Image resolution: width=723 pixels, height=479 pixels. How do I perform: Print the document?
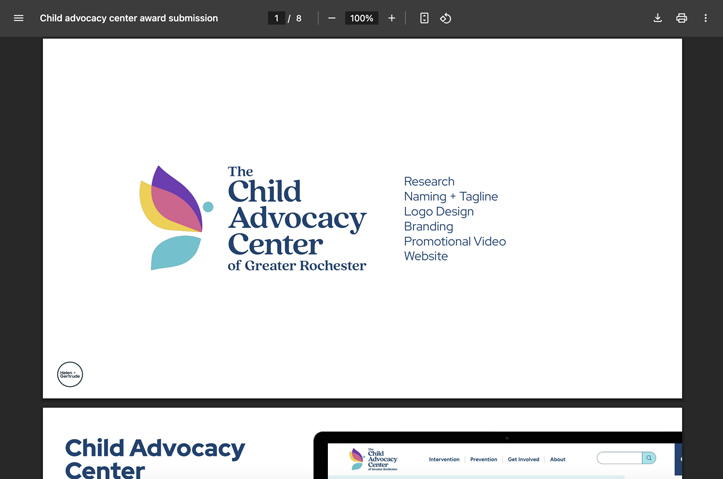[x=682, y=18]
